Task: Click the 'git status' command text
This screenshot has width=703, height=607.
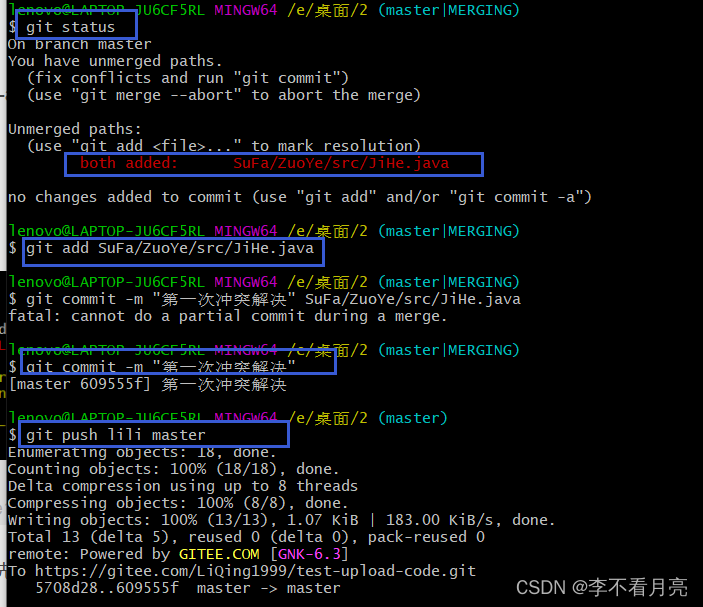Action: point(70,27)
